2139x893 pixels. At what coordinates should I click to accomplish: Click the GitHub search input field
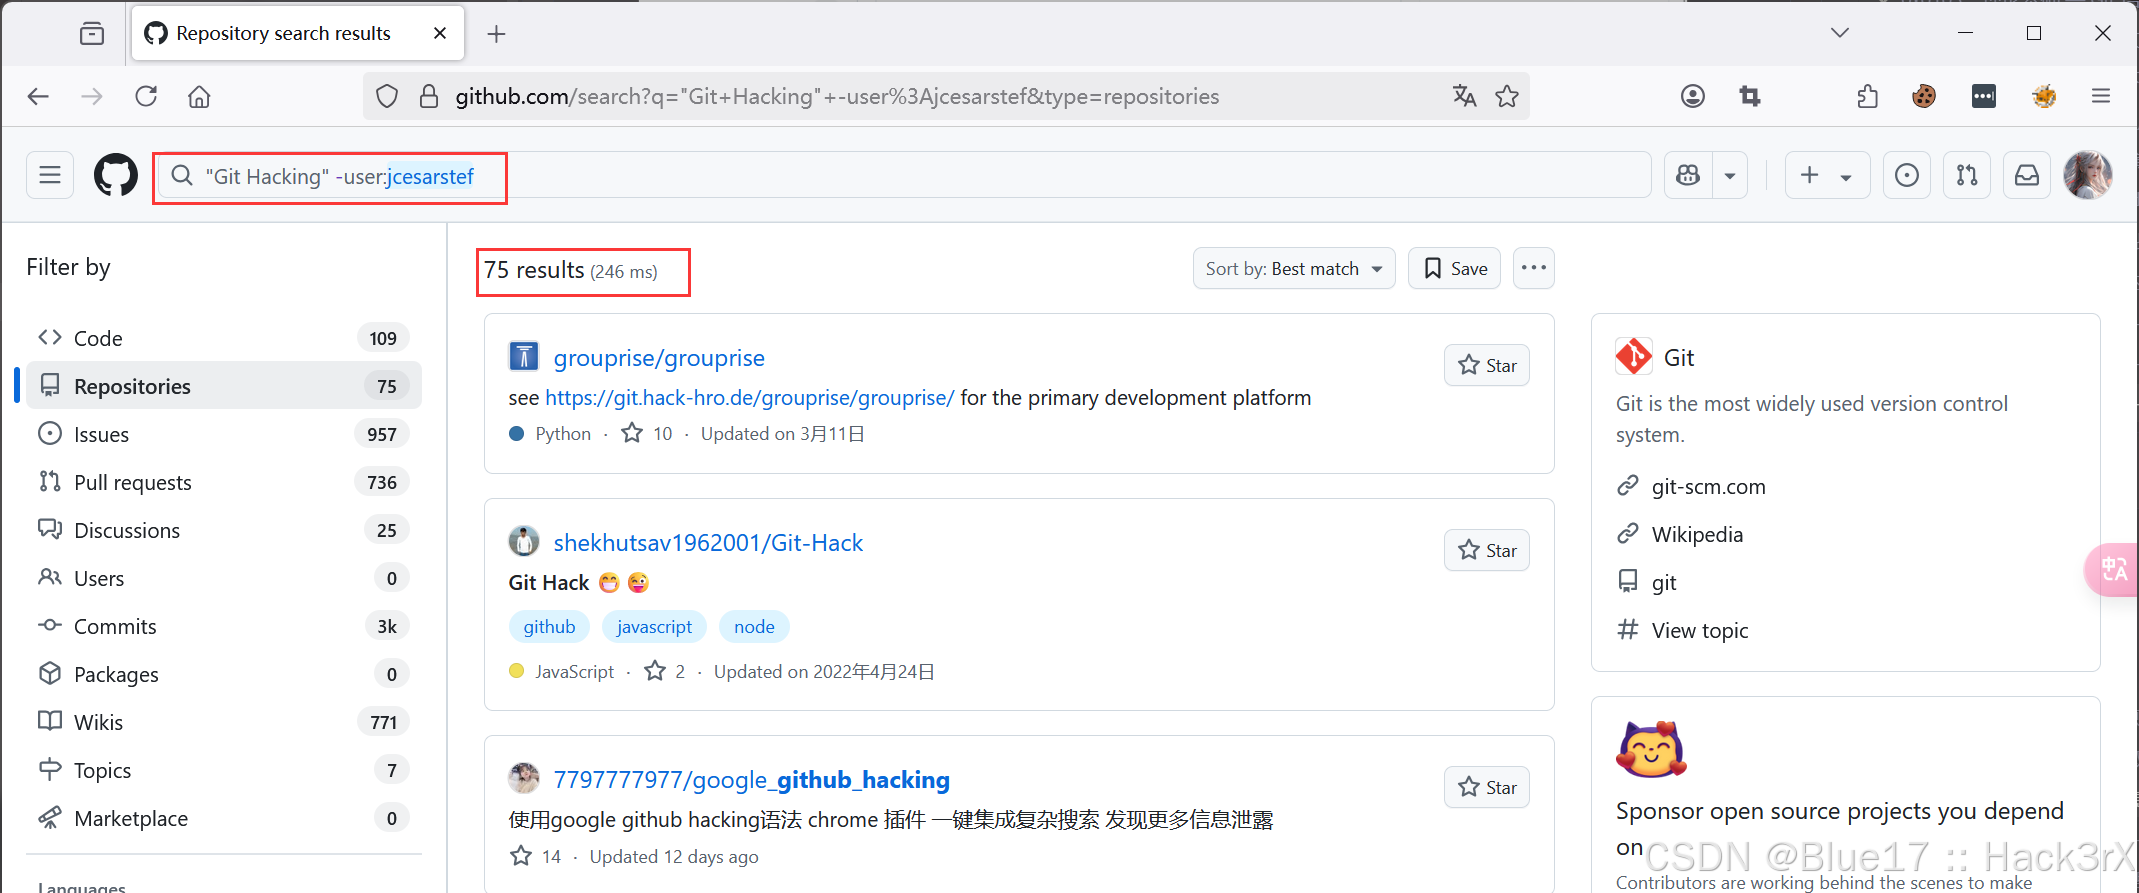905,176
